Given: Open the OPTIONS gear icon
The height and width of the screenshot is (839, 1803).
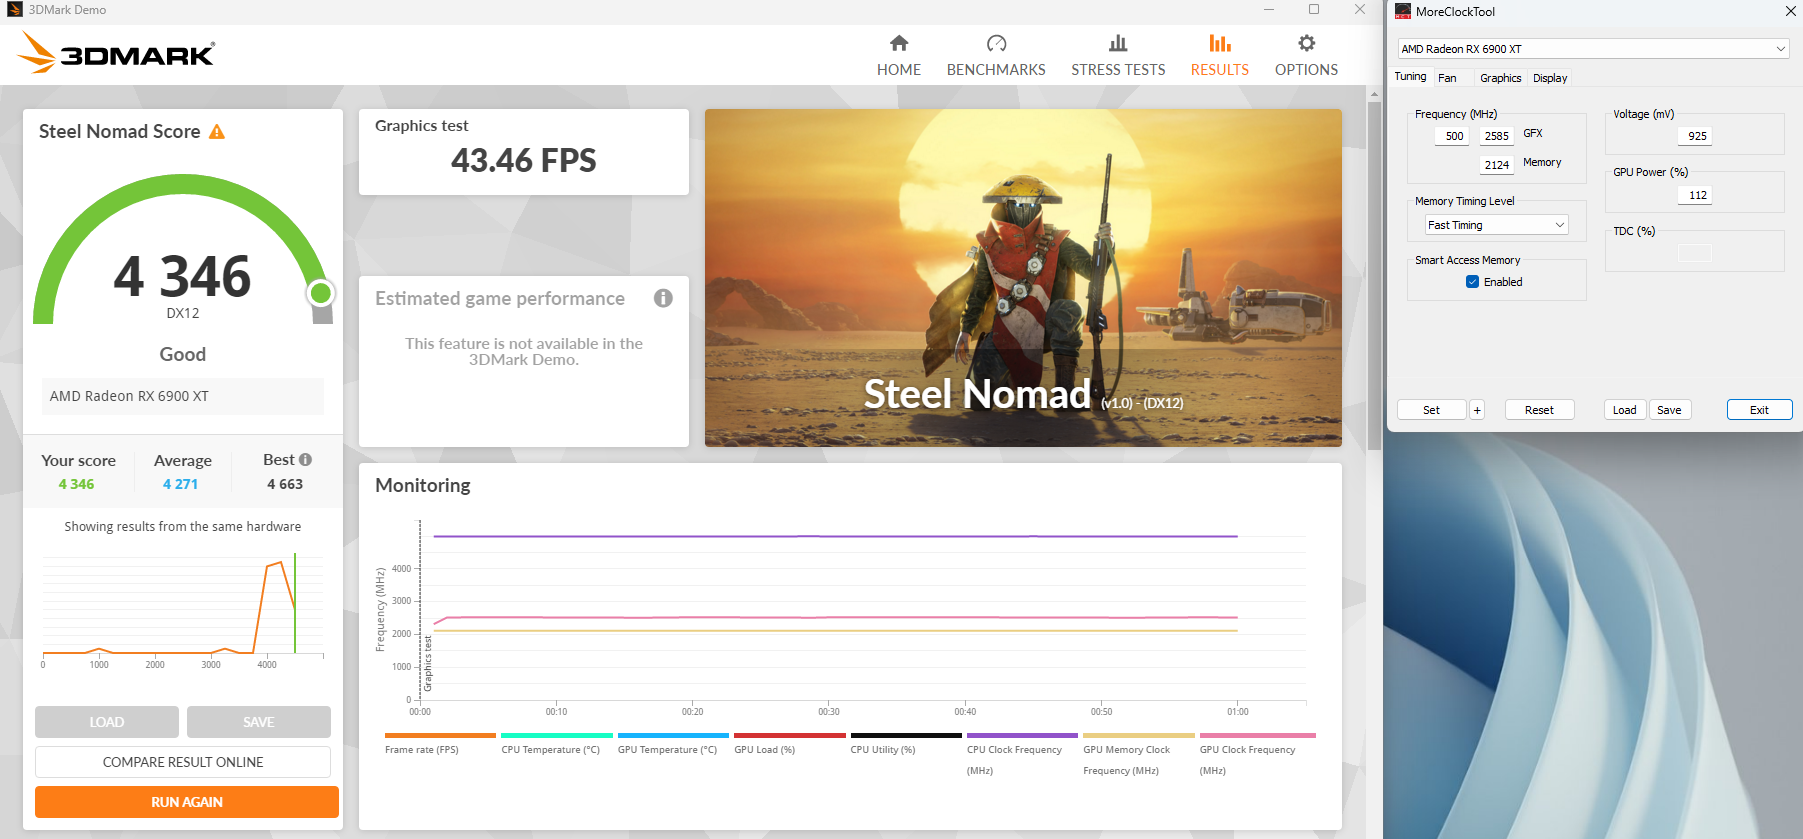Looking at the screenshot, I should 1306,43.
